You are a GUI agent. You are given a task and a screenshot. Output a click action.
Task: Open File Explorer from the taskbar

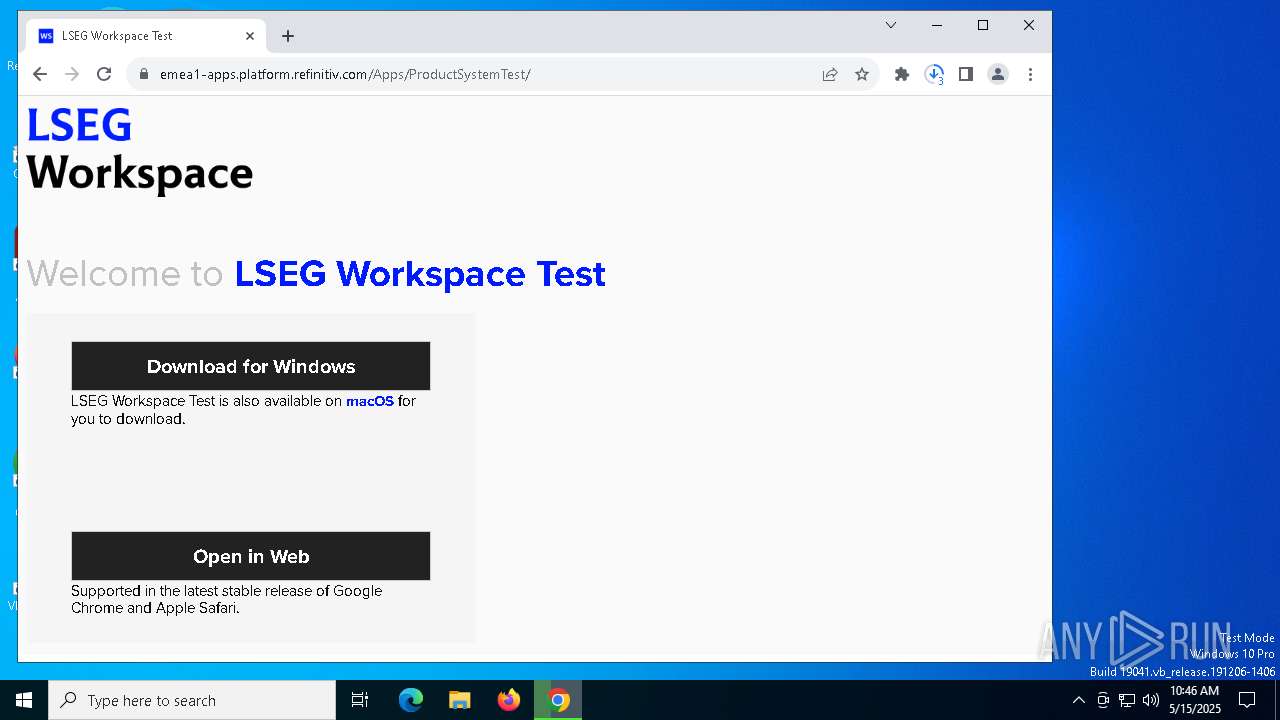point(460,700)
